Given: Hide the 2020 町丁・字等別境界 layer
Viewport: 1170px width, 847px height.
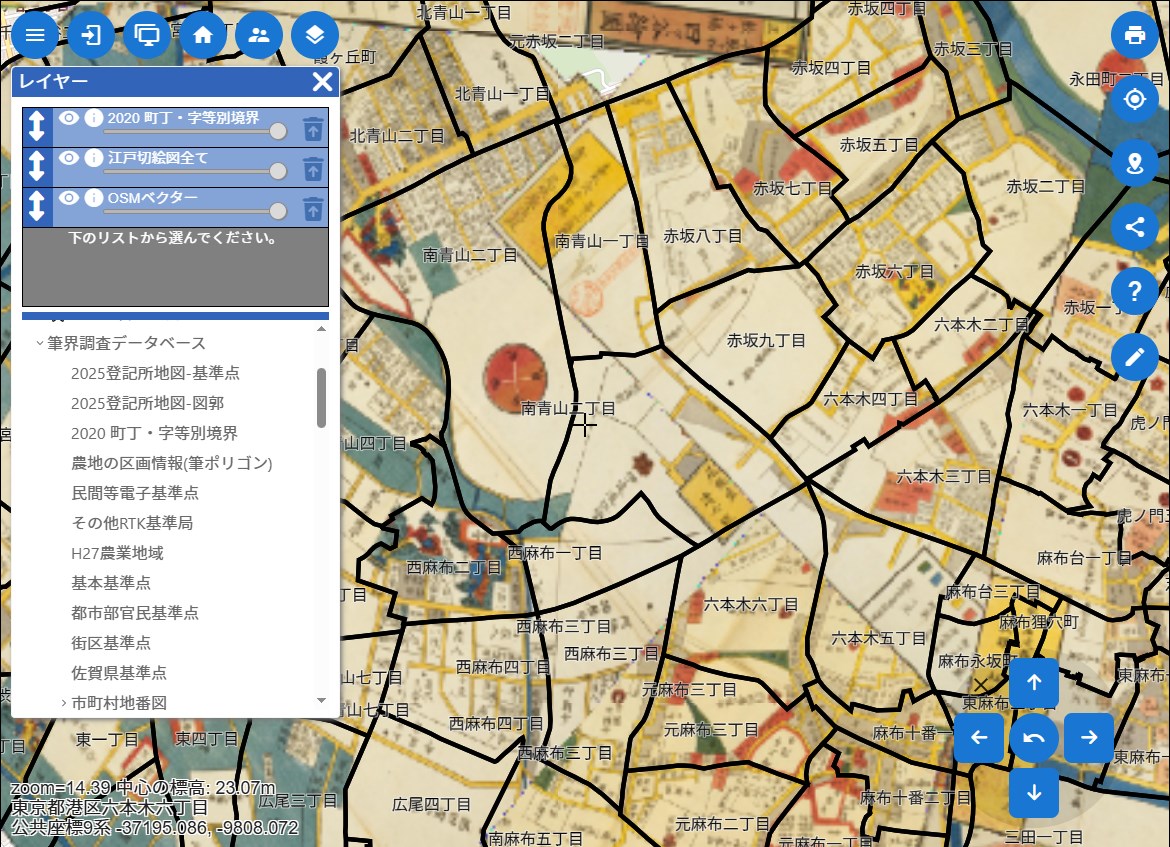Looking at the screenshot, I should click(69, 118).
